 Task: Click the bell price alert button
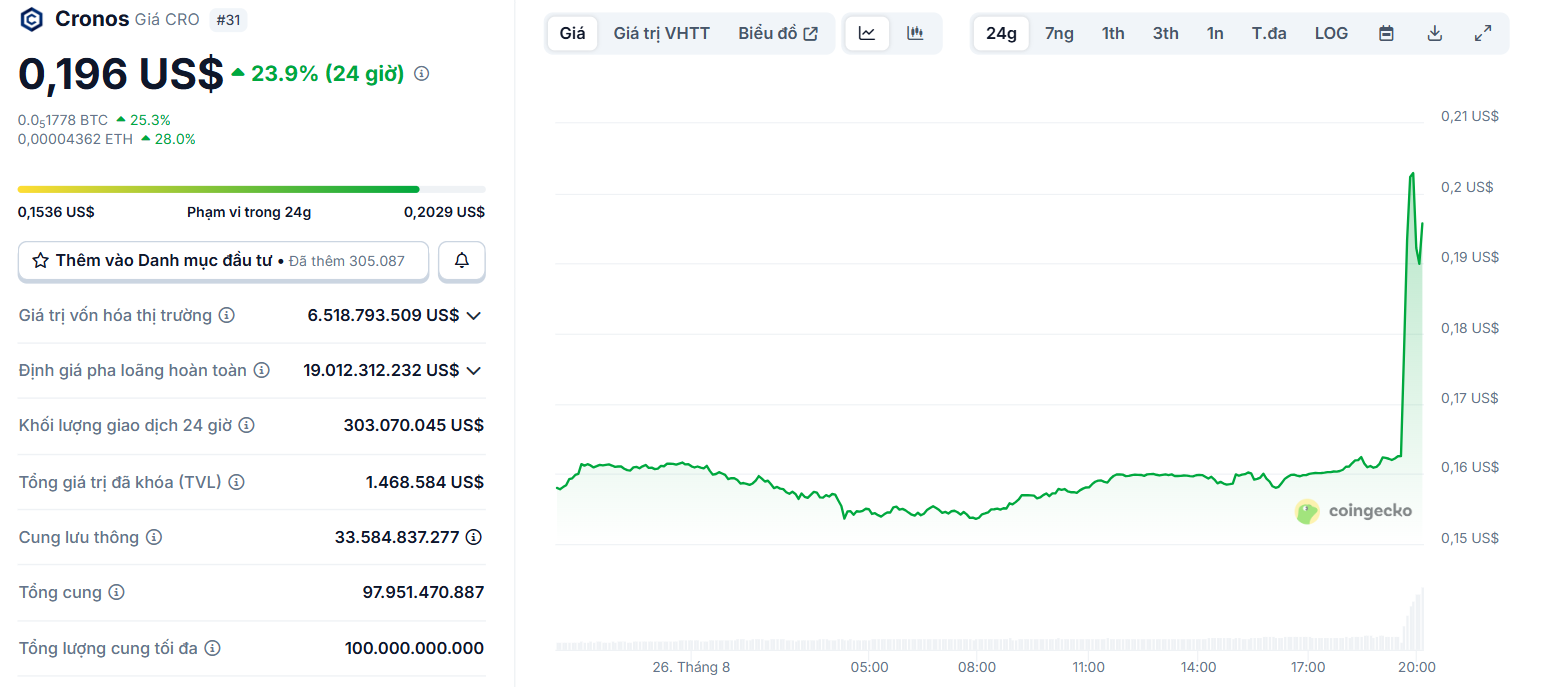(462, 261)
